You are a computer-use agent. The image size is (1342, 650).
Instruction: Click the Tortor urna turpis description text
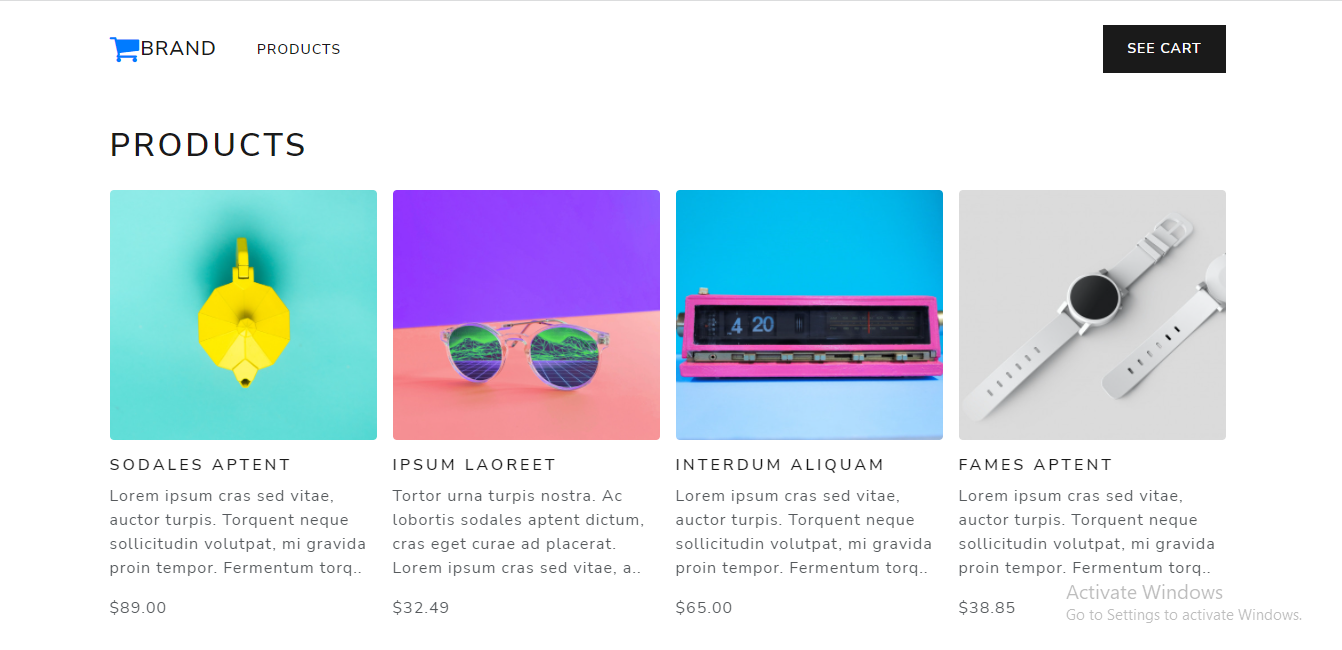point(519,532)
